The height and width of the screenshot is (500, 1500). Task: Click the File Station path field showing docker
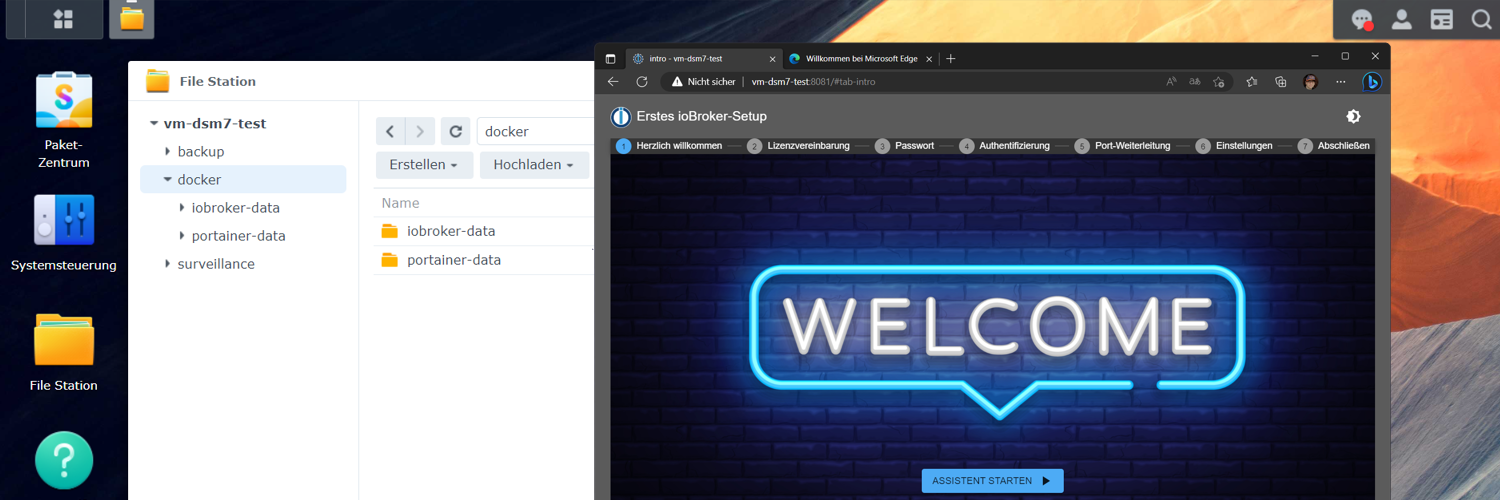click(535, 131)
